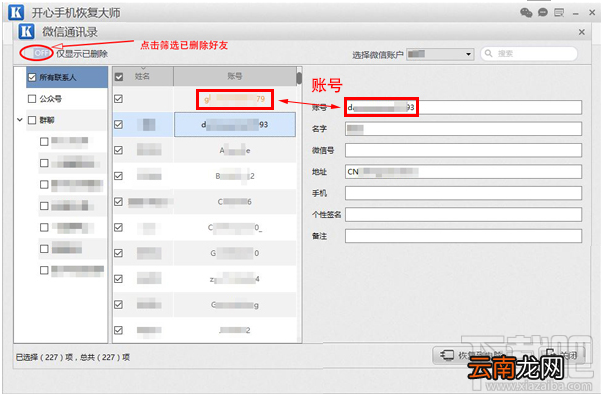Click the search magnifier icon

(488, 53)
